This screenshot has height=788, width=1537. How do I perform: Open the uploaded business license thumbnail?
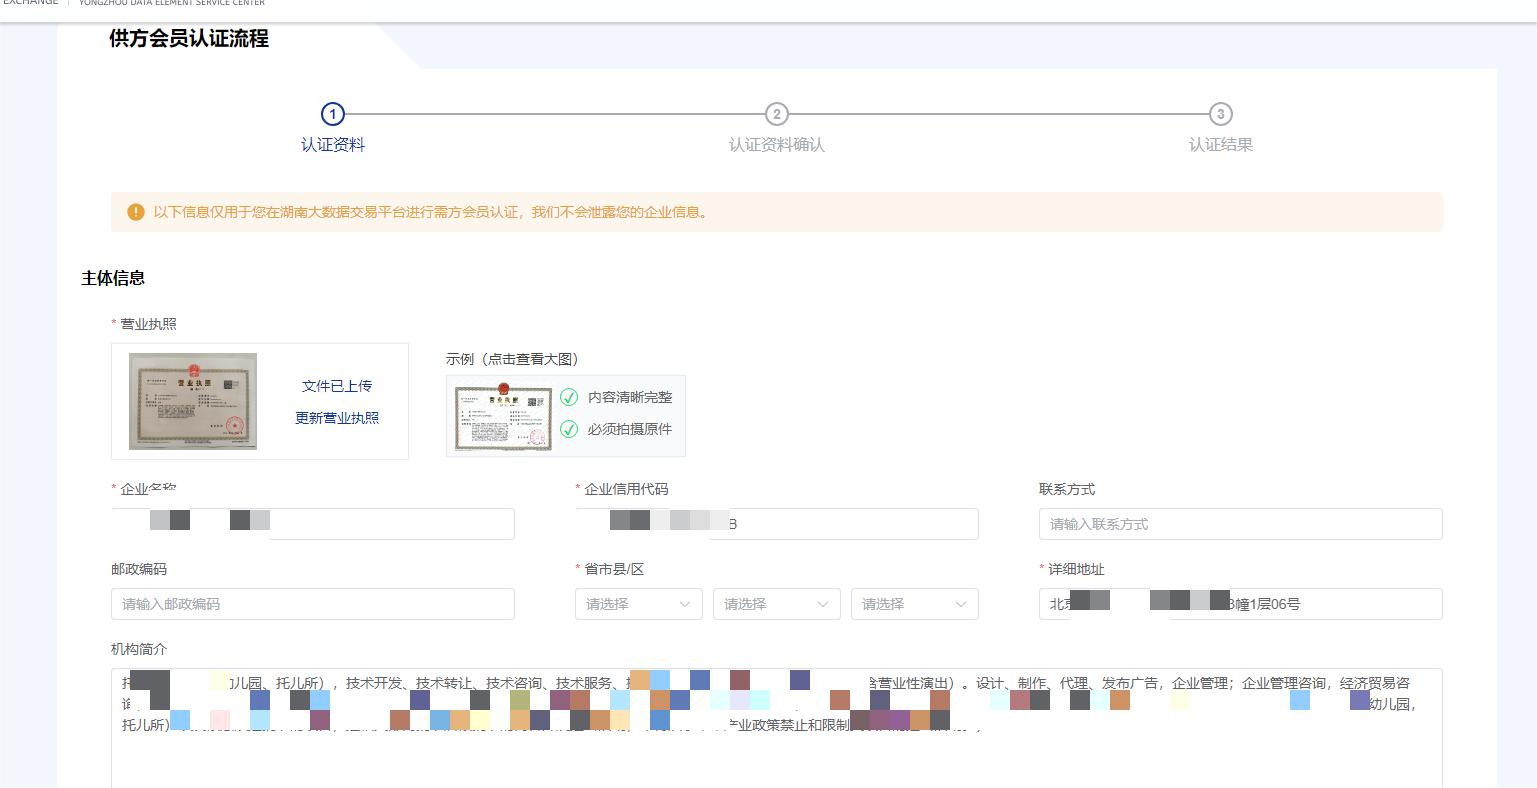193,401
